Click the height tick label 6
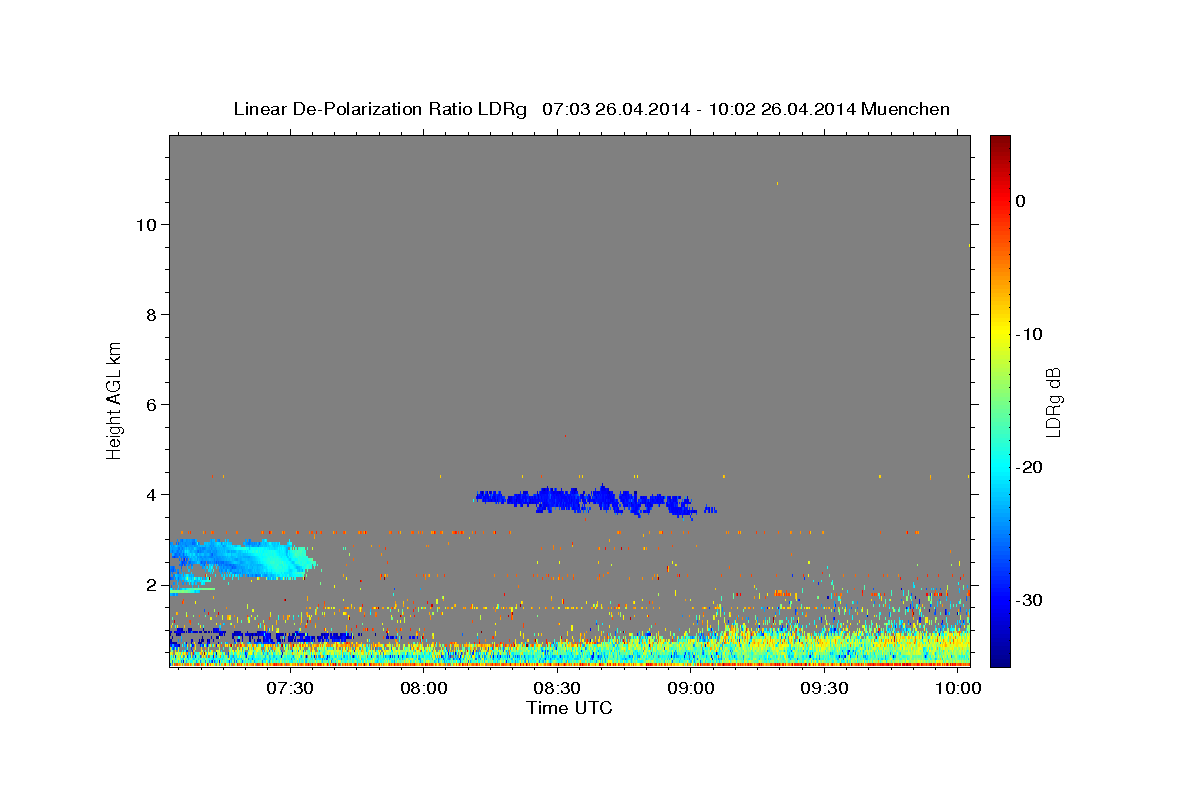Screen dimensions: 1200x800 click(150, 404)
